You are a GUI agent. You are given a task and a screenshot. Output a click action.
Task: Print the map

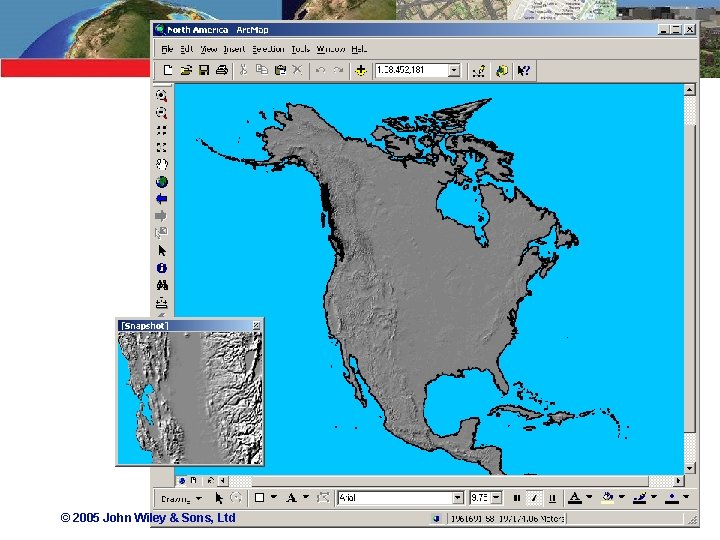[222, 70]
